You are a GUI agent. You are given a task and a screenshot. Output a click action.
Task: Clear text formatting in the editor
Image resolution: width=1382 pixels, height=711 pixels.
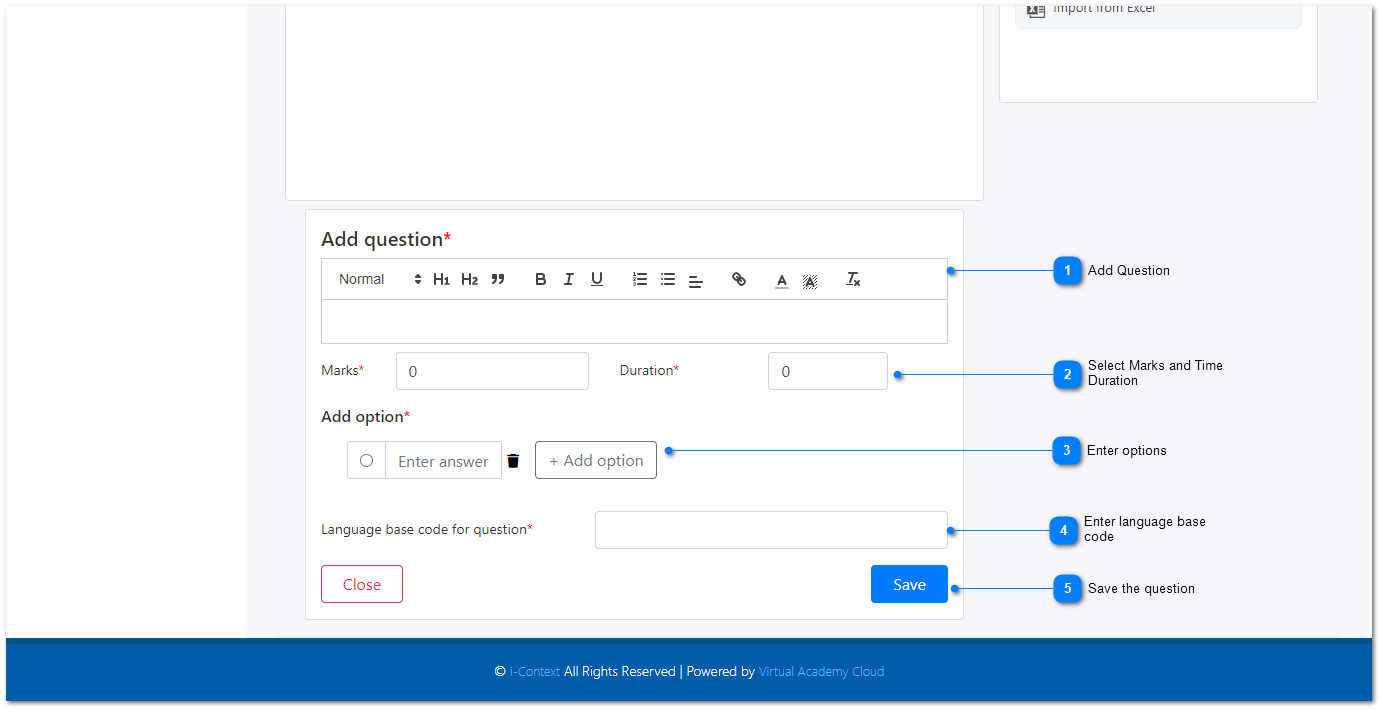click(853, 280)
